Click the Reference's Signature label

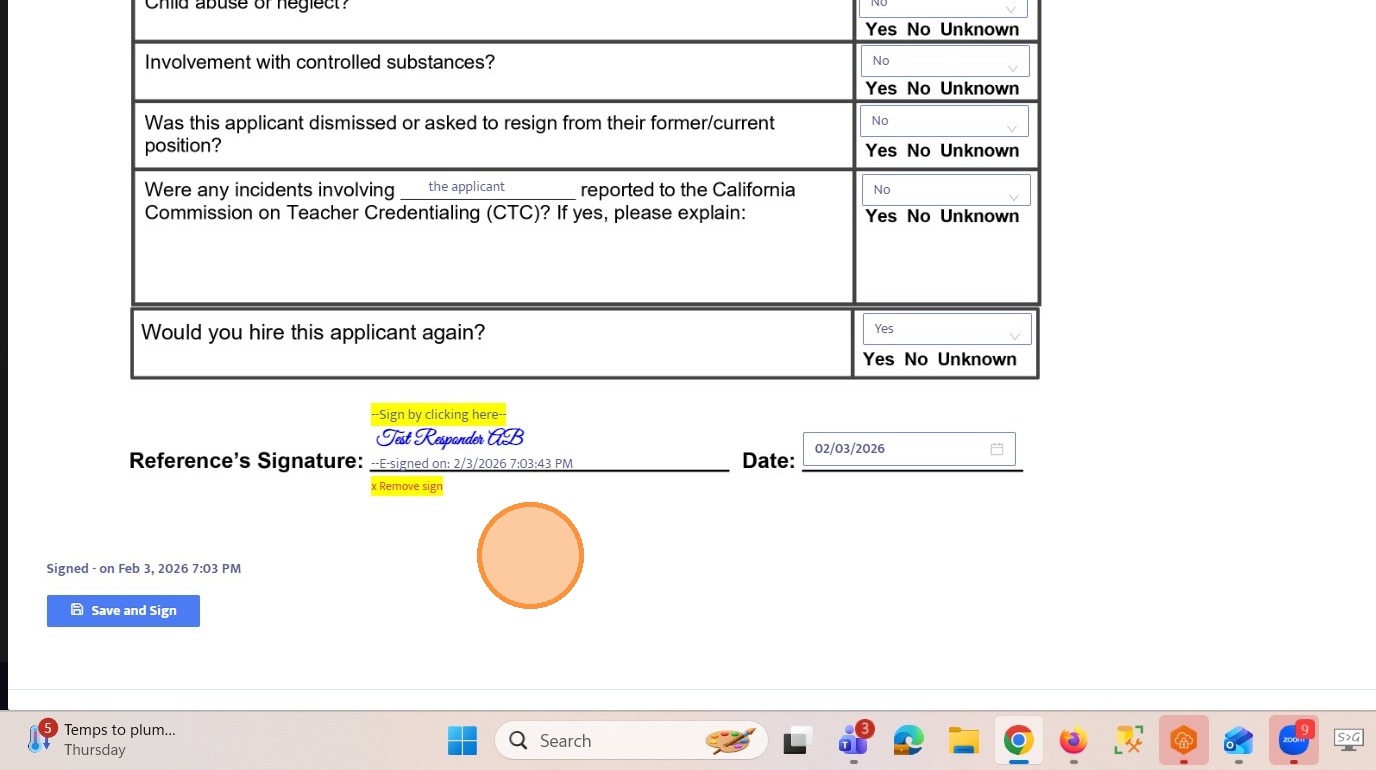click(x=246, y=461)
